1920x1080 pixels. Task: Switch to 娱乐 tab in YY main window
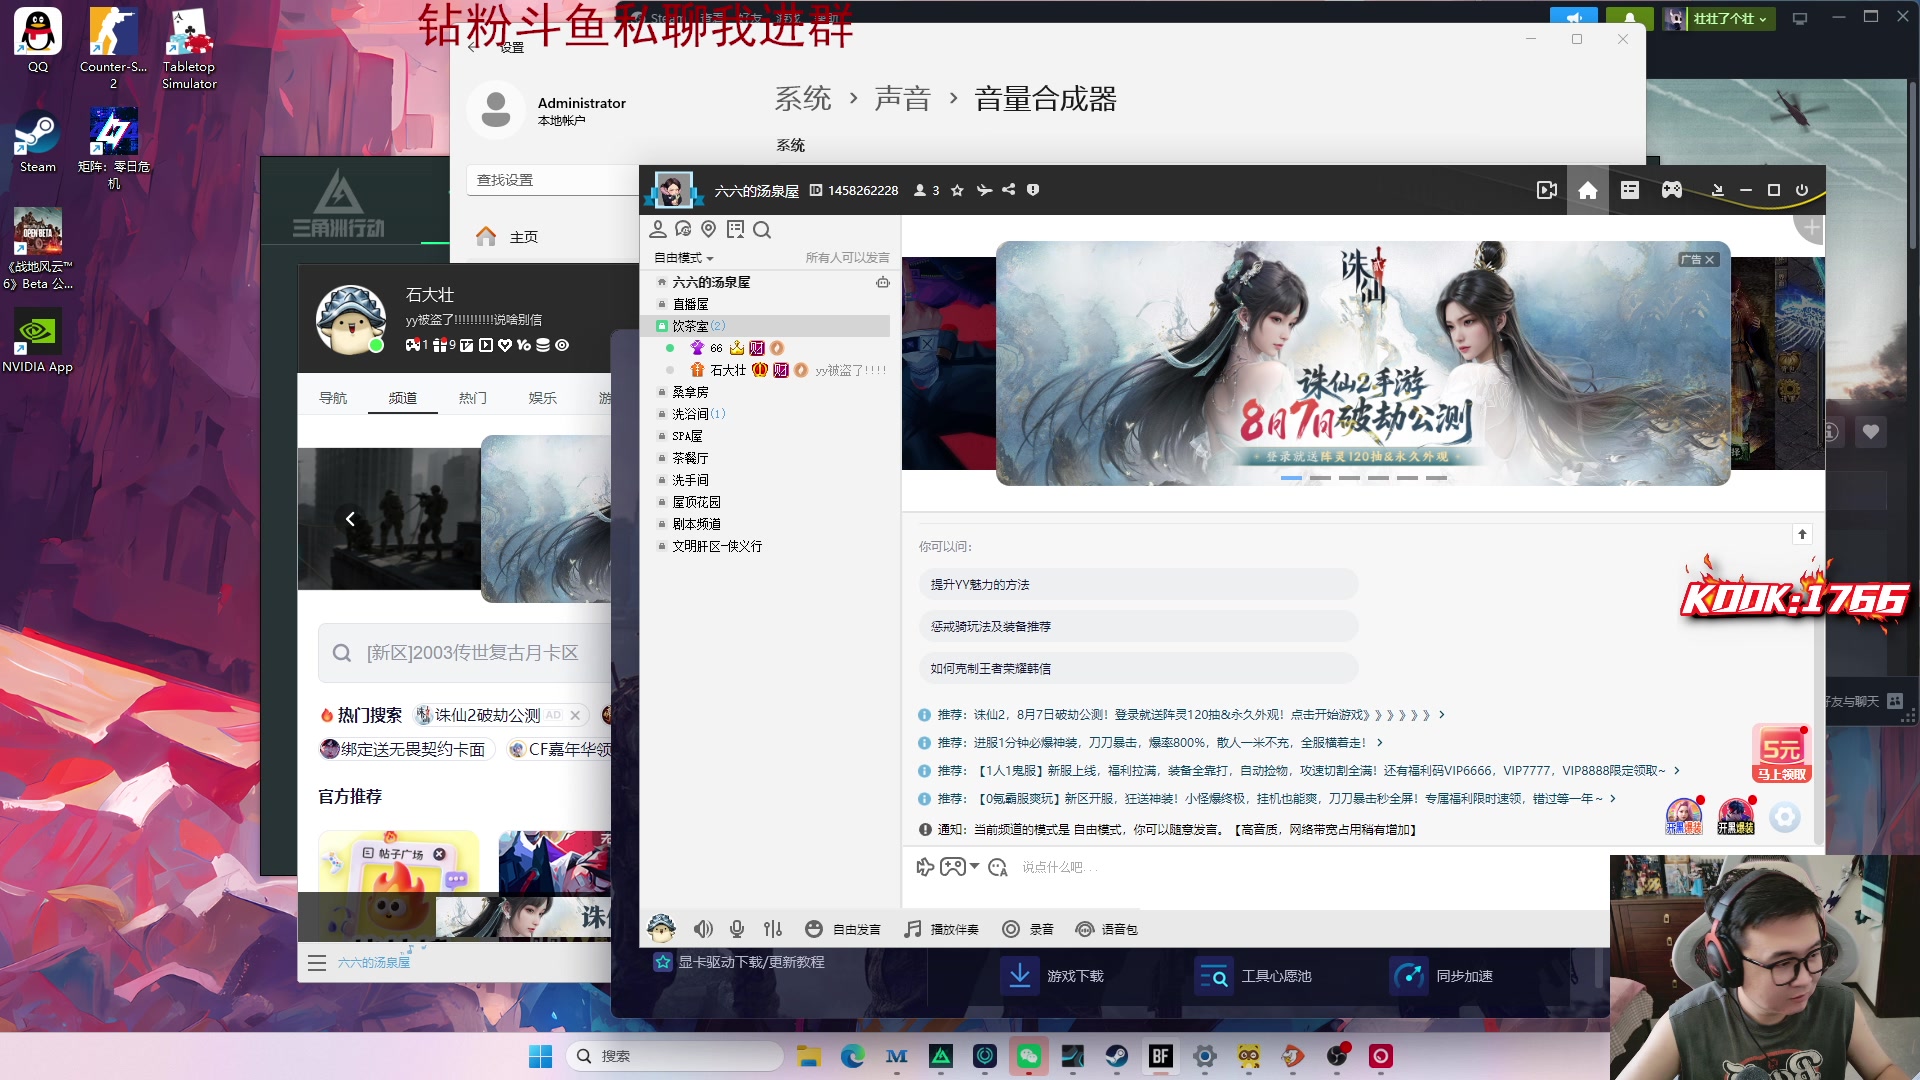pos(543,398)
